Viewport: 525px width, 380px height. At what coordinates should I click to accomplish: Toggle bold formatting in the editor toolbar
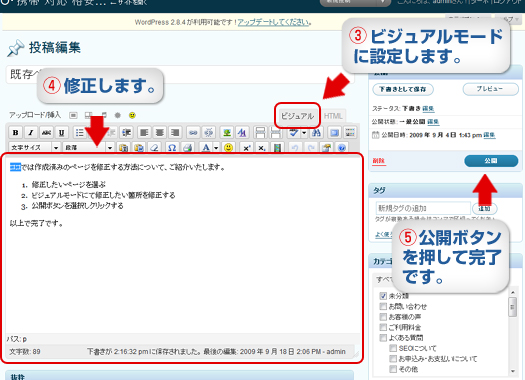point(15,133)
